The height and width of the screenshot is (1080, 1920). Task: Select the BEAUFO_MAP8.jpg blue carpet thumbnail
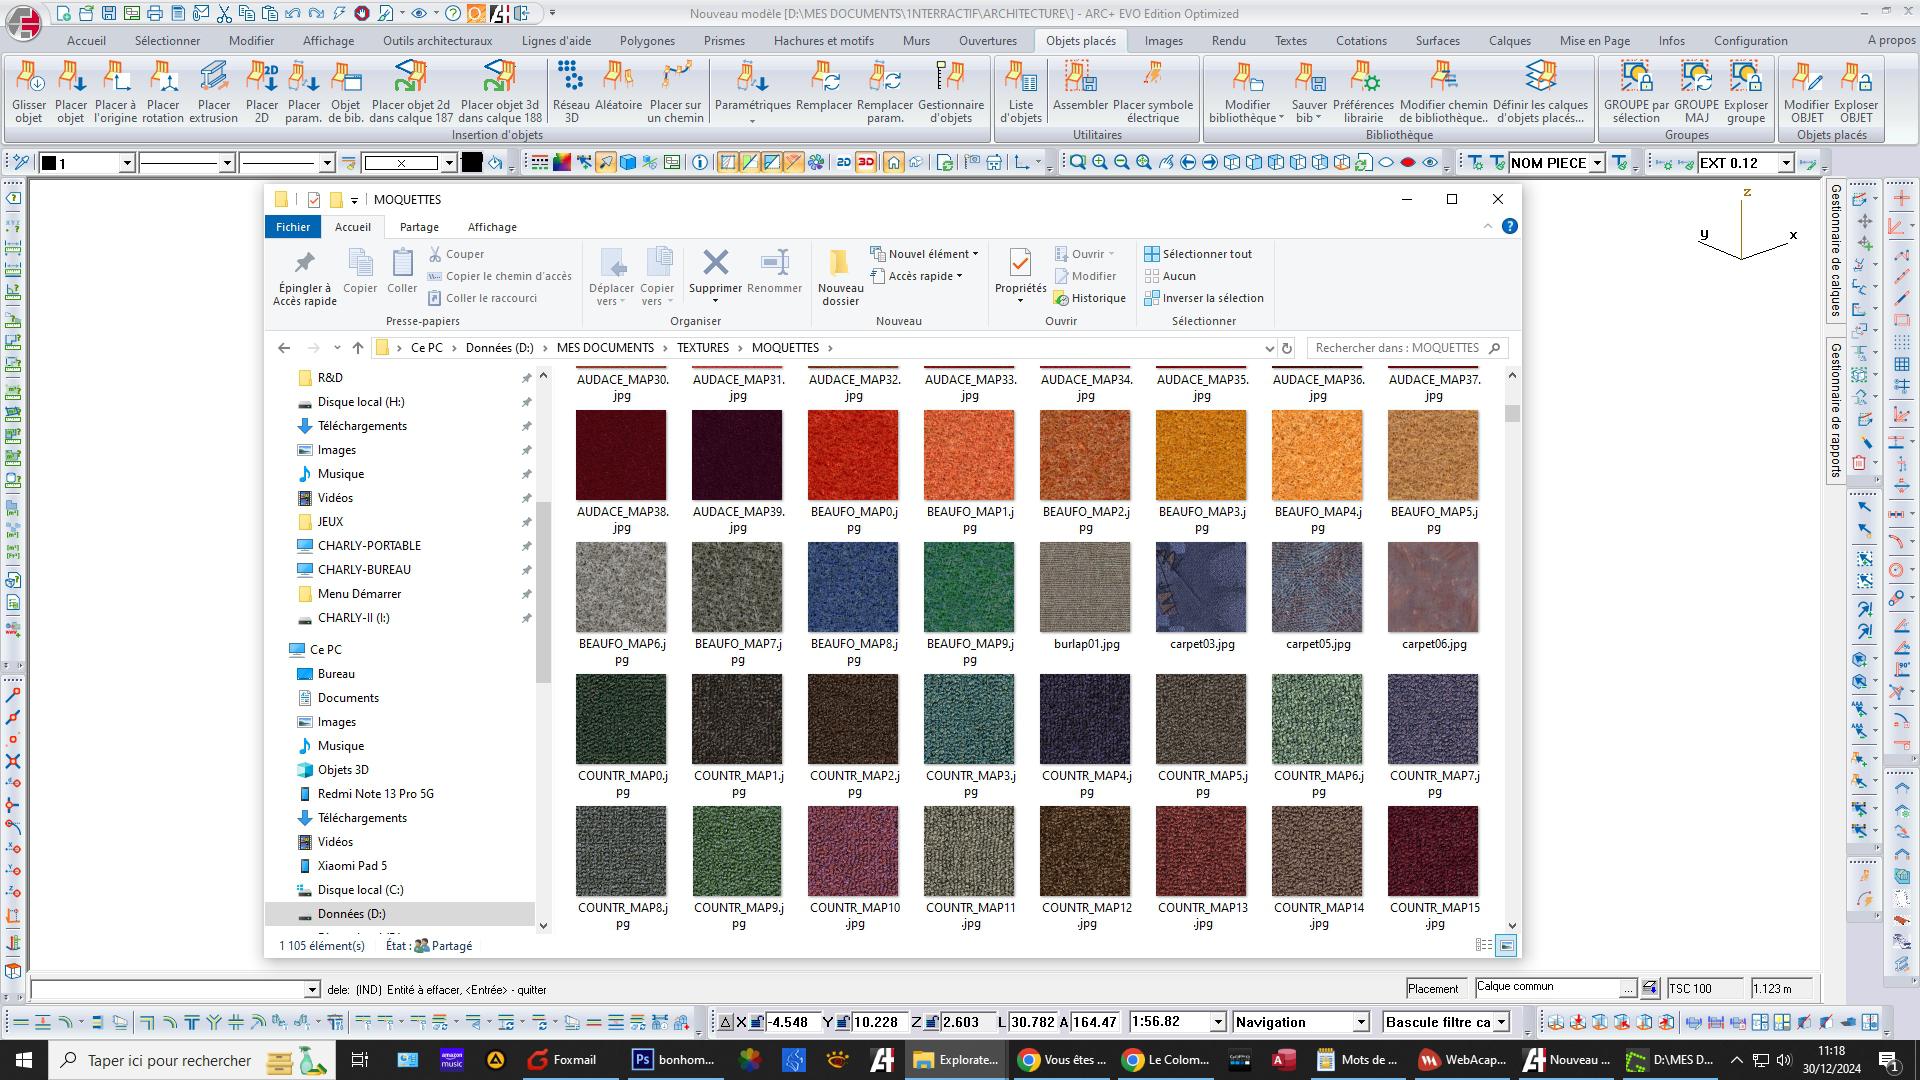coord(853,588)
